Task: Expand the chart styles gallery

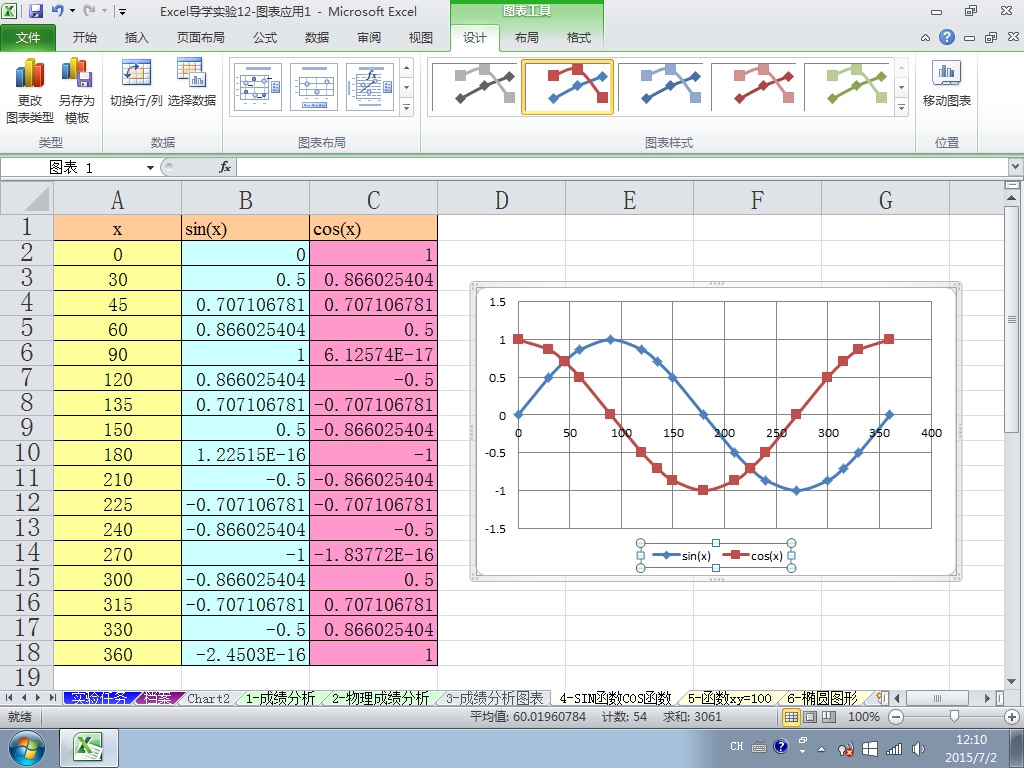Action: (901, 107)
